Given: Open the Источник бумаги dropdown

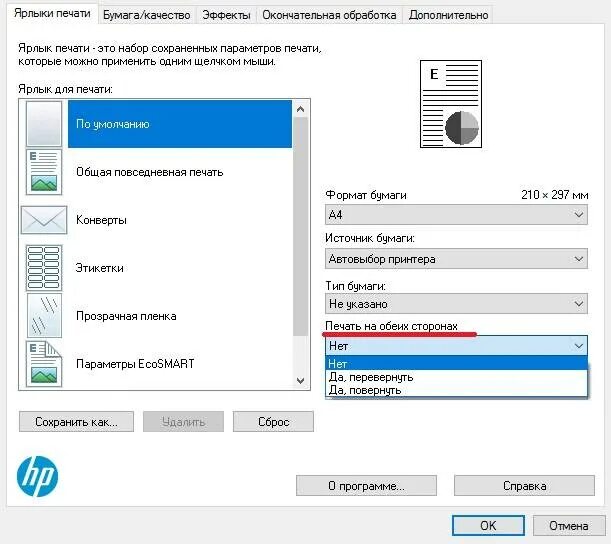Looking at the screenshot, I should pyautogui.click(x=456, y=259).
